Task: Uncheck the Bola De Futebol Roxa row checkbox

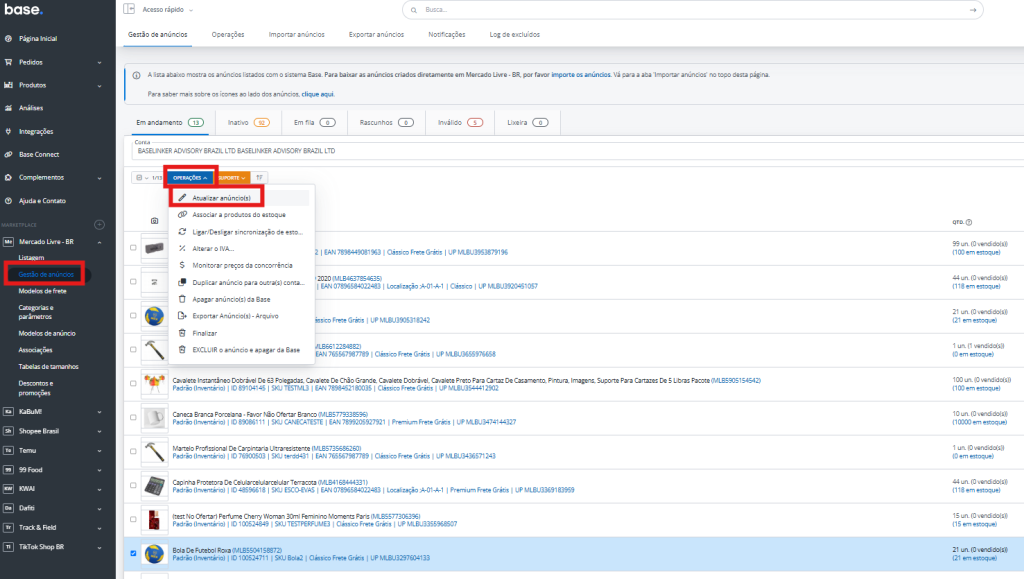Action: [133, 554]
